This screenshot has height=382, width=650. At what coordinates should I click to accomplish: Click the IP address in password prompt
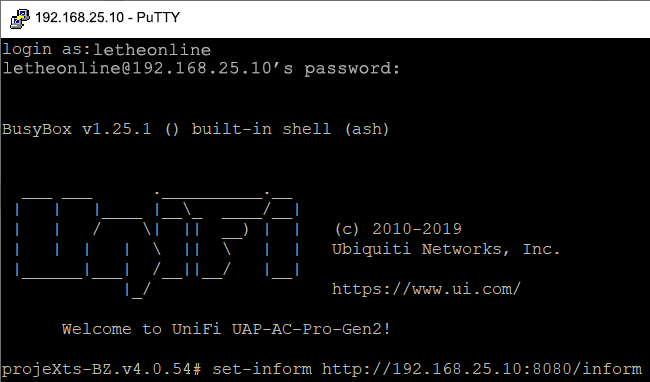point(202,68)
